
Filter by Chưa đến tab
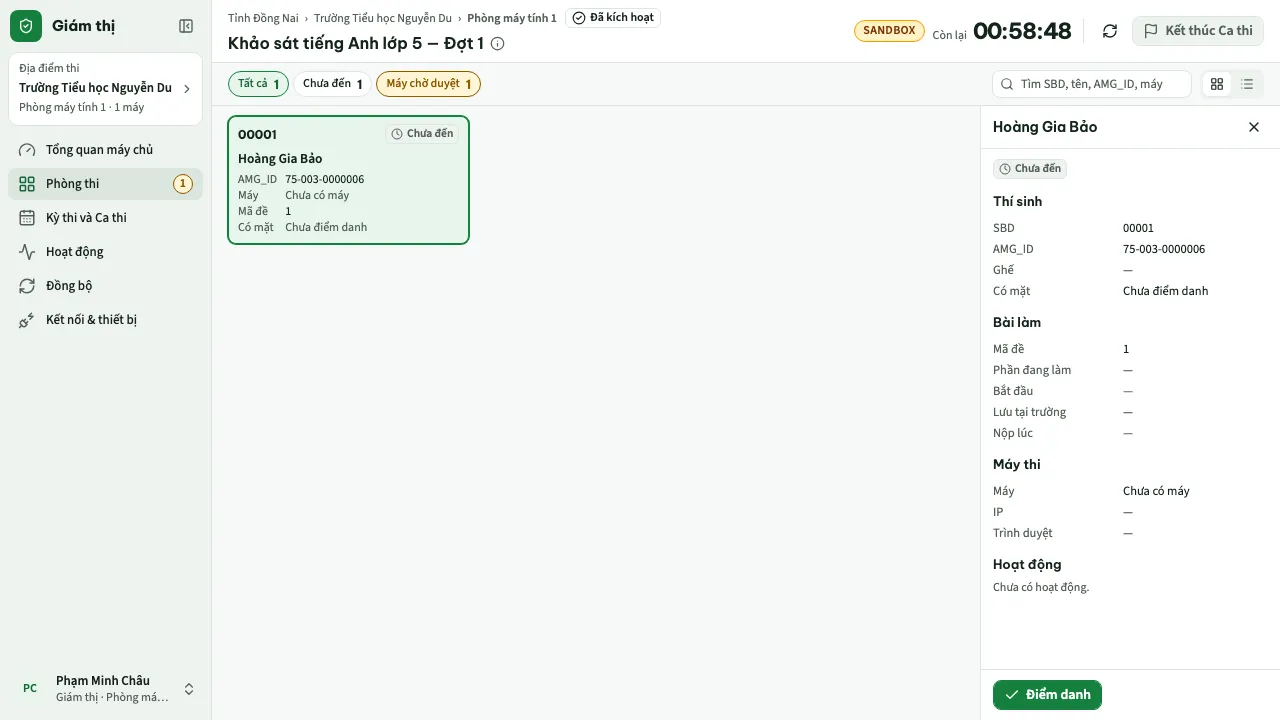[x=332, y=84]
